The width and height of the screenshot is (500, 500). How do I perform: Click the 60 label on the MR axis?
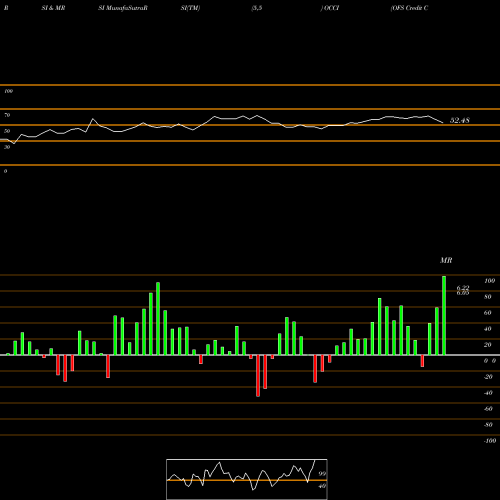tap(488, 313)
